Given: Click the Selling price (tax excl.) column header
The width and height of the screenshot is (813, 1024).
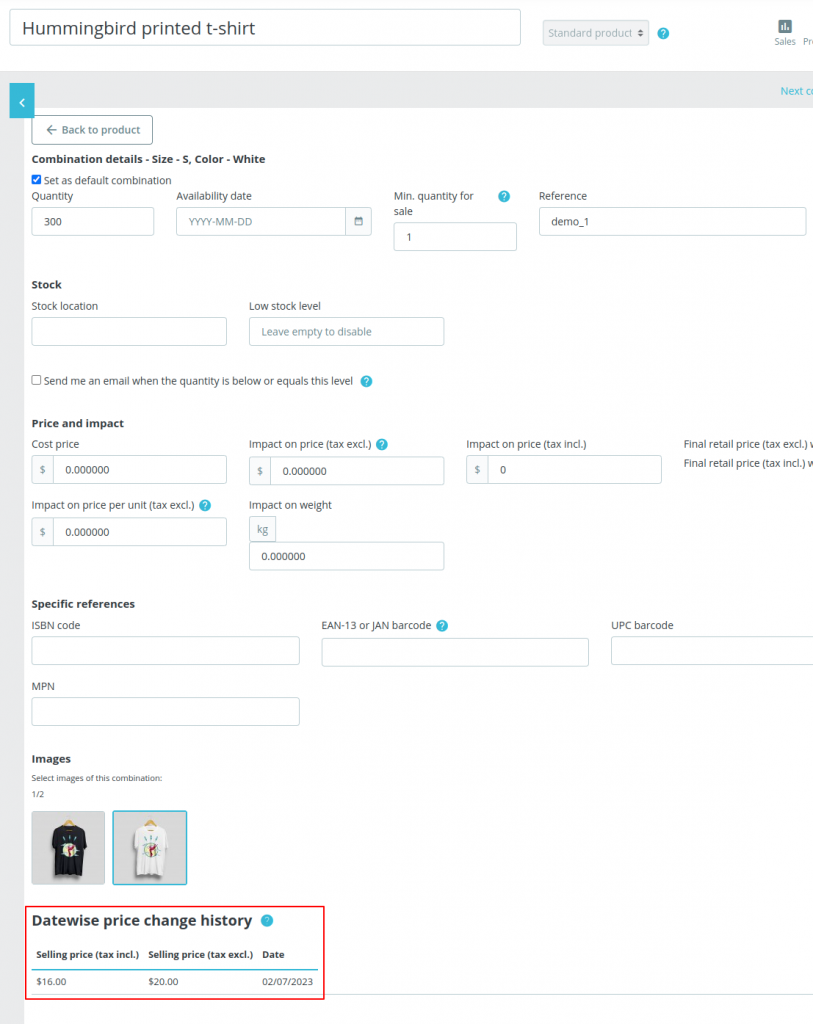Looking at the screenshot, I should coord(200,955).
